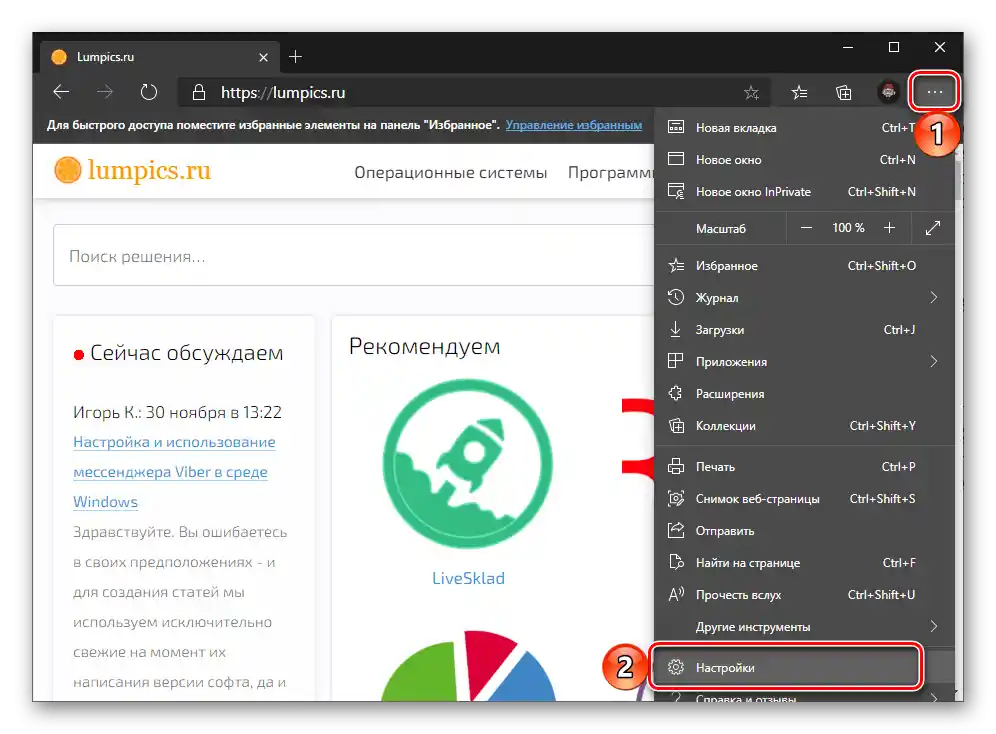
Task: Select Новая вкладка menu item
Action: point(804,128)
